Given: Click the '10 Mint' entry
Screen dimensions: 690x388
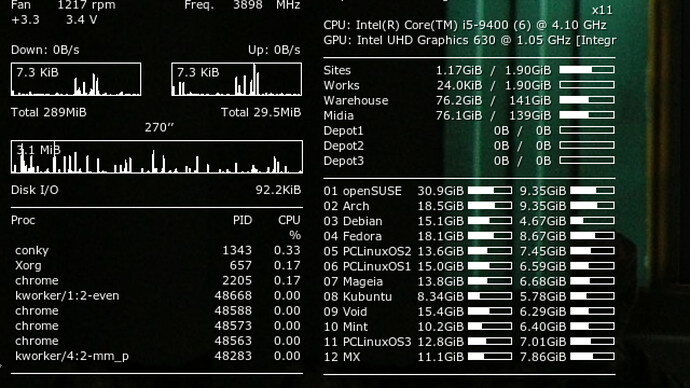Looking at the screenshot, I should [x=345, y=327].
